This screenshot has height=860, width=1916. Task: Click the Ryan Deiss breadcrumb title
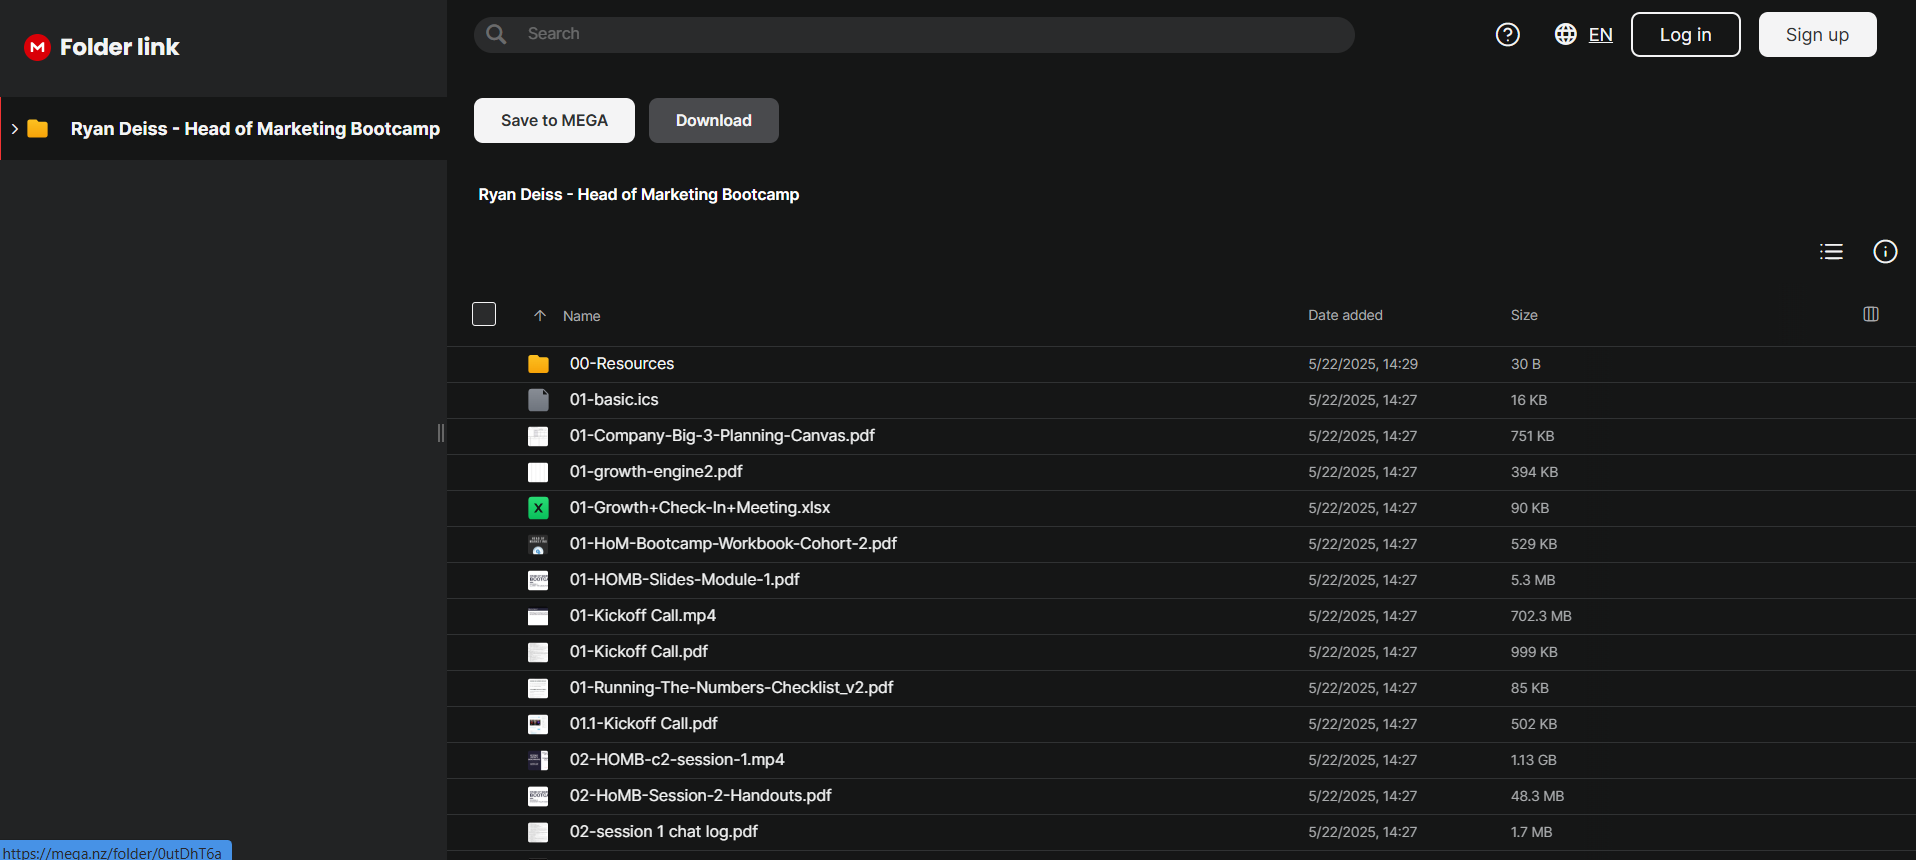(638, 194)
